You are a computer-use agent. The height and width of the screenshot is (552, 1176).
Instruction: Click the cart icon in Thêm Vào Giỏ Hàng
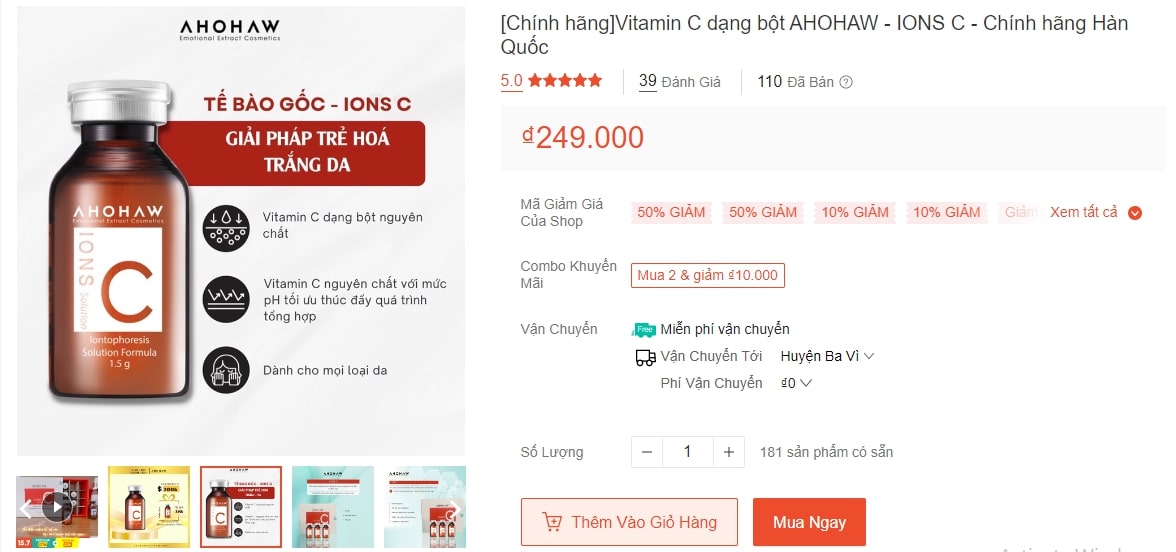tap(551, 522)
